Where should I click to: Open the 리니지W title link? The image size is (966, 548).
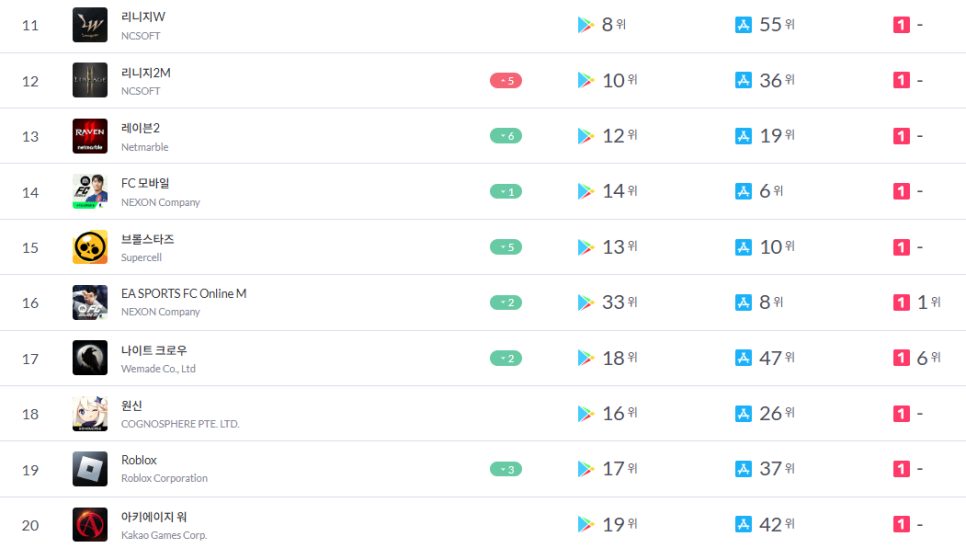point(143,17)
